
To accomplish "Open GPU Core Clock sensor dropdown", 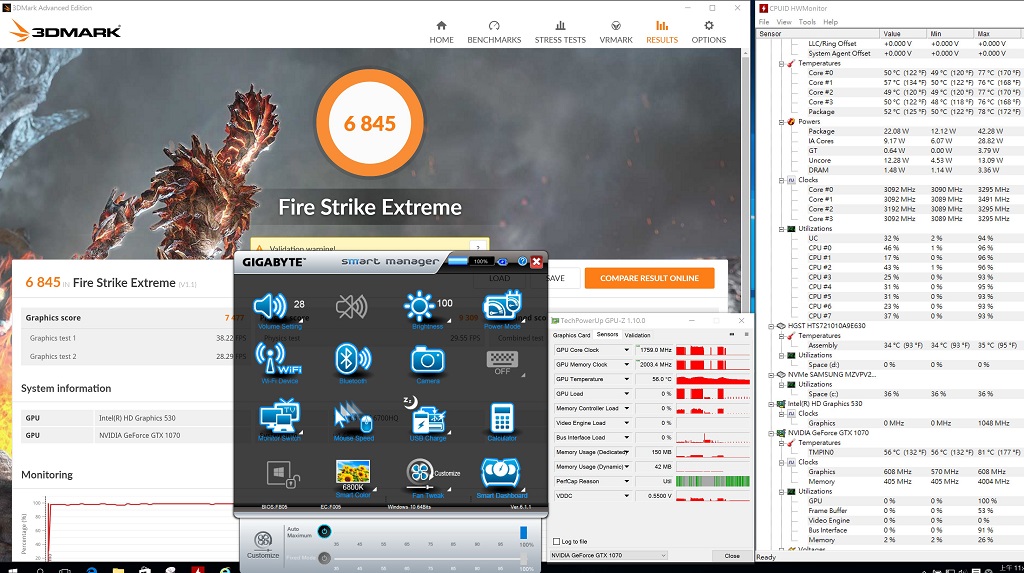I will [x=626, y=350].
